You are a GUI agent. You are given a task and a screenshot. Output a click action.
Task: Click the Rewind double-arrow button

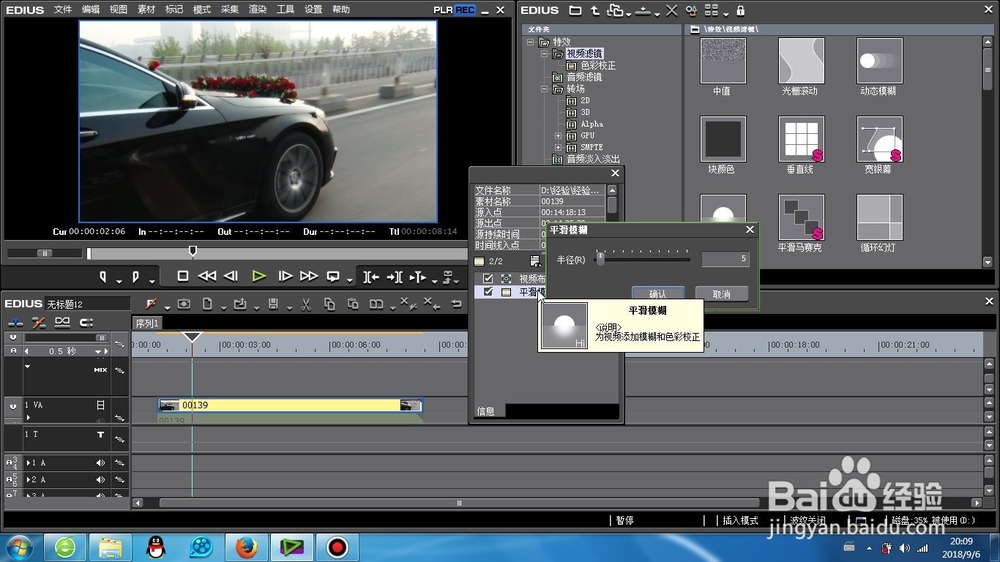pos(207,276)
